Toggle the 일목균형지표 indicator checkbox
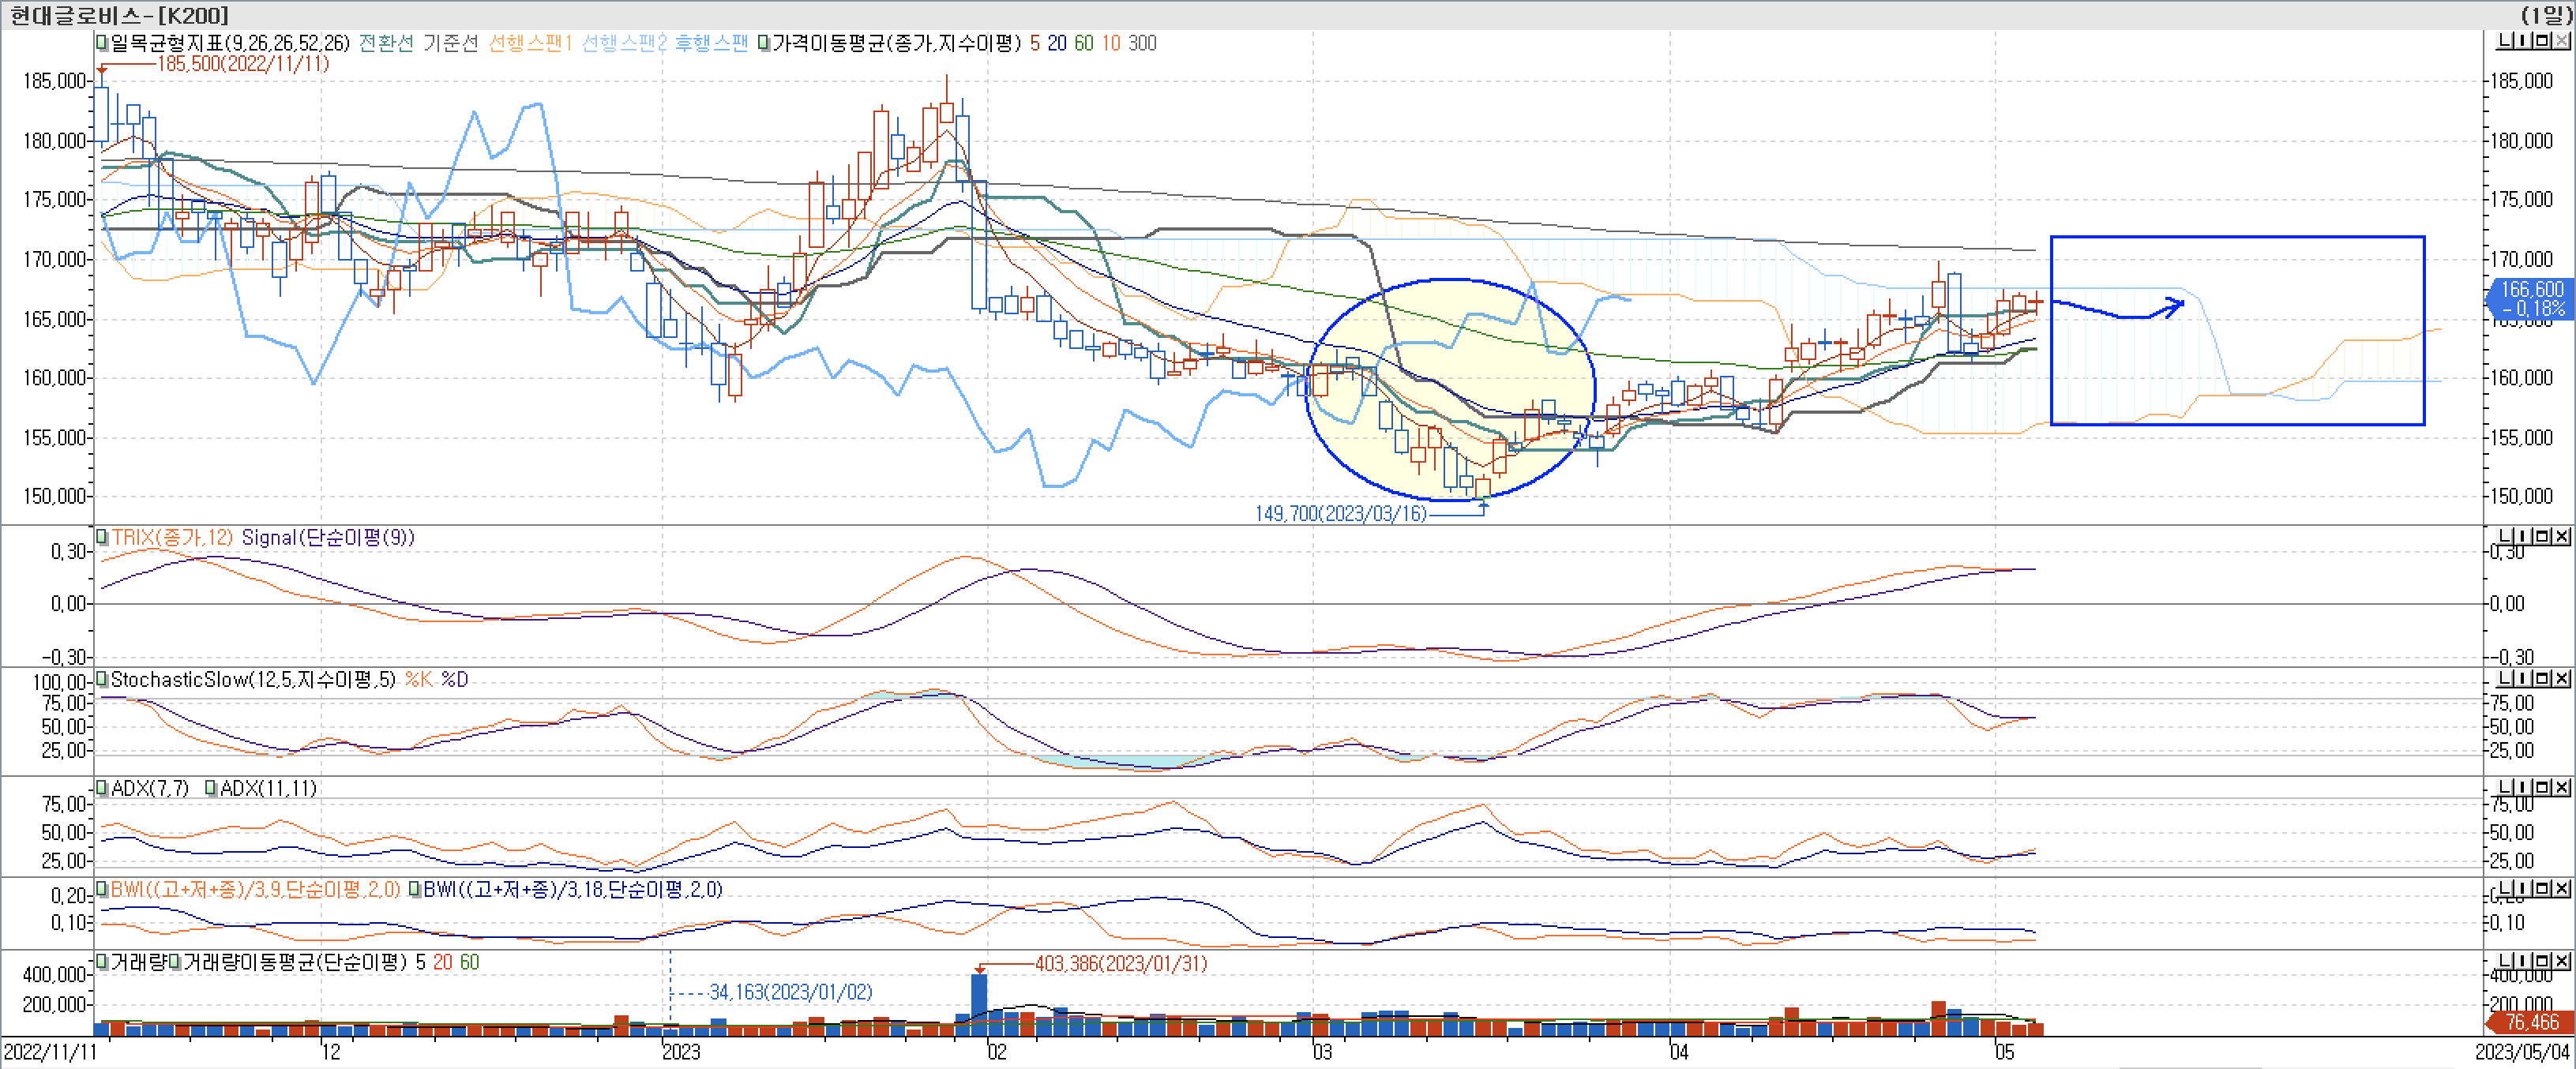 102,43
